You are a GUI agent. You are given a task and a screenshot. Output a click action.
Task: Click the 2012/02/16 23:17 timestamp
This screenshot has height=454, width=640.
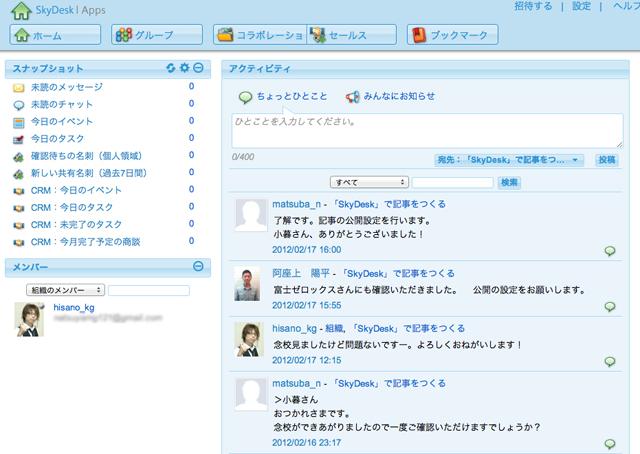point(307,443)
